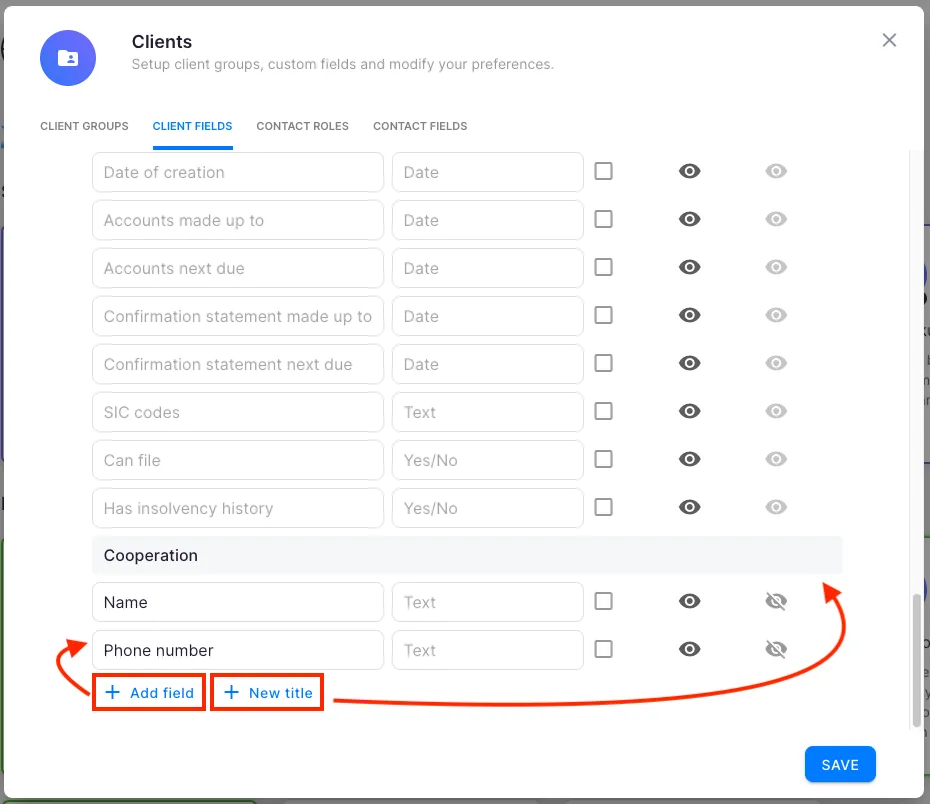
Task: Close the Clients settings dialog
Action: (889, 41)
